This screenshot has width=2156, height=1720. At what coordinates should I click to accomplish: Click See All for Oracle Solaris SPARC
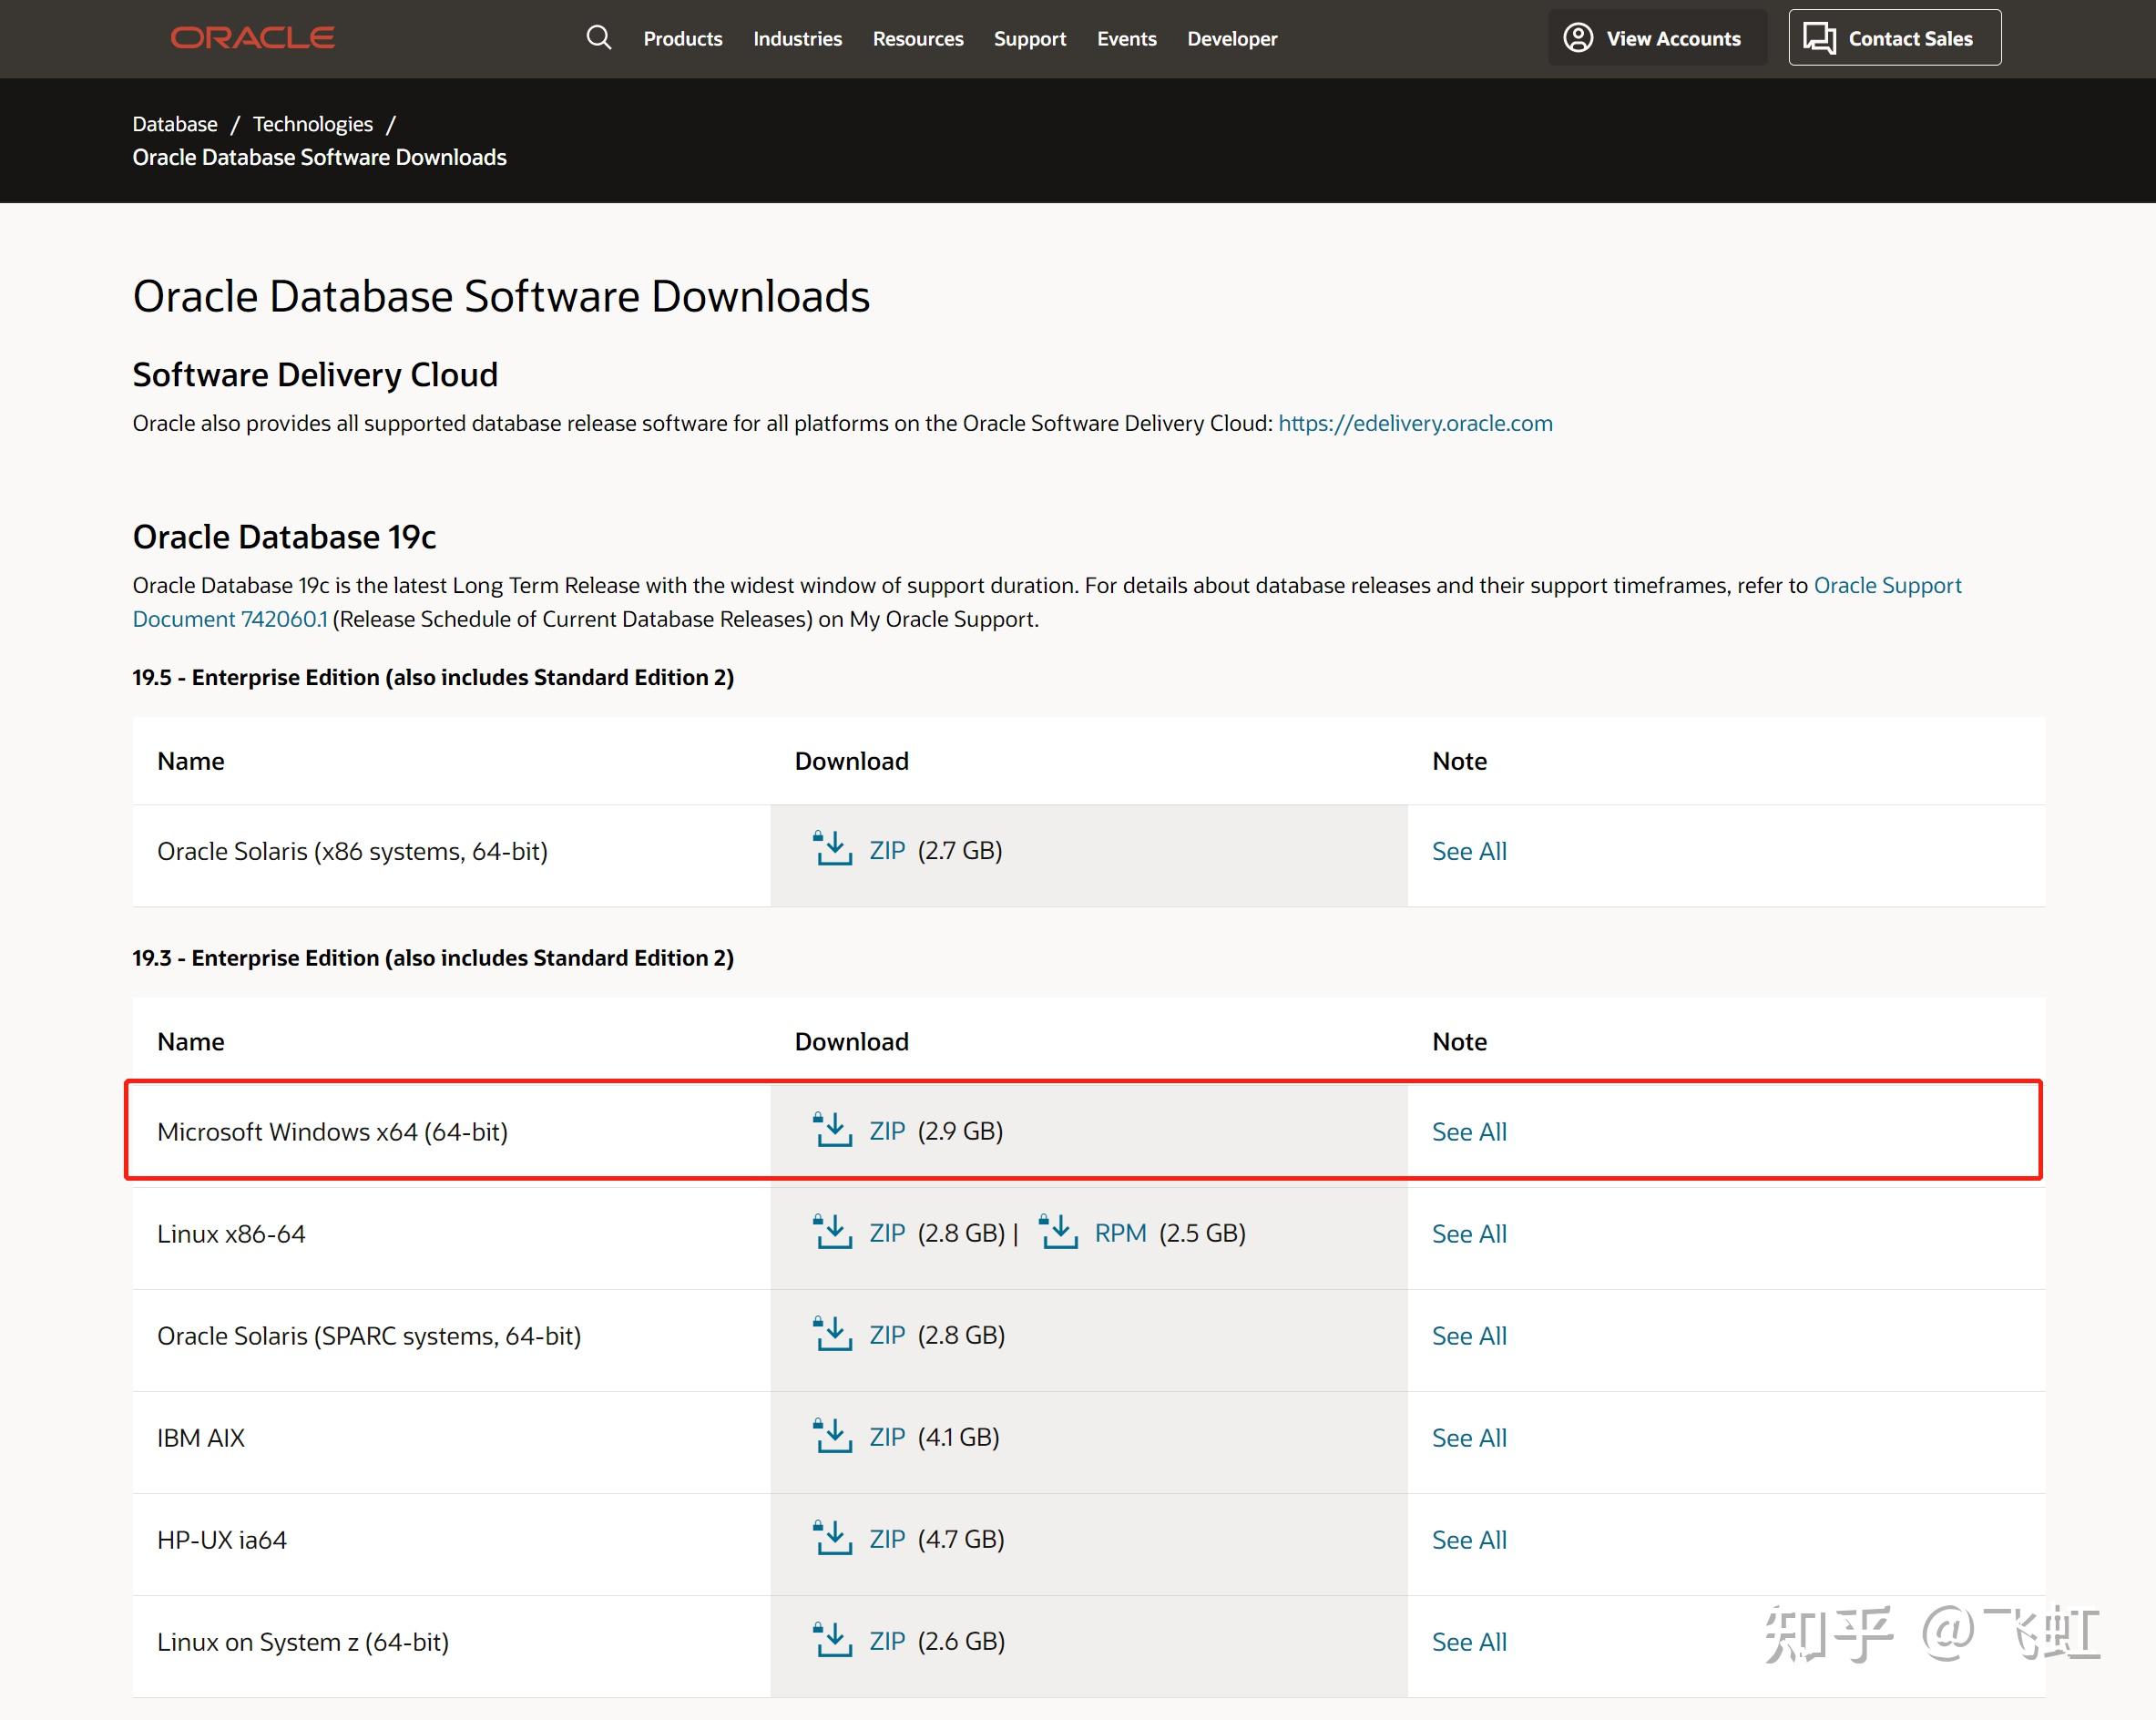pyautogui.click(x=1469, y=1336)
